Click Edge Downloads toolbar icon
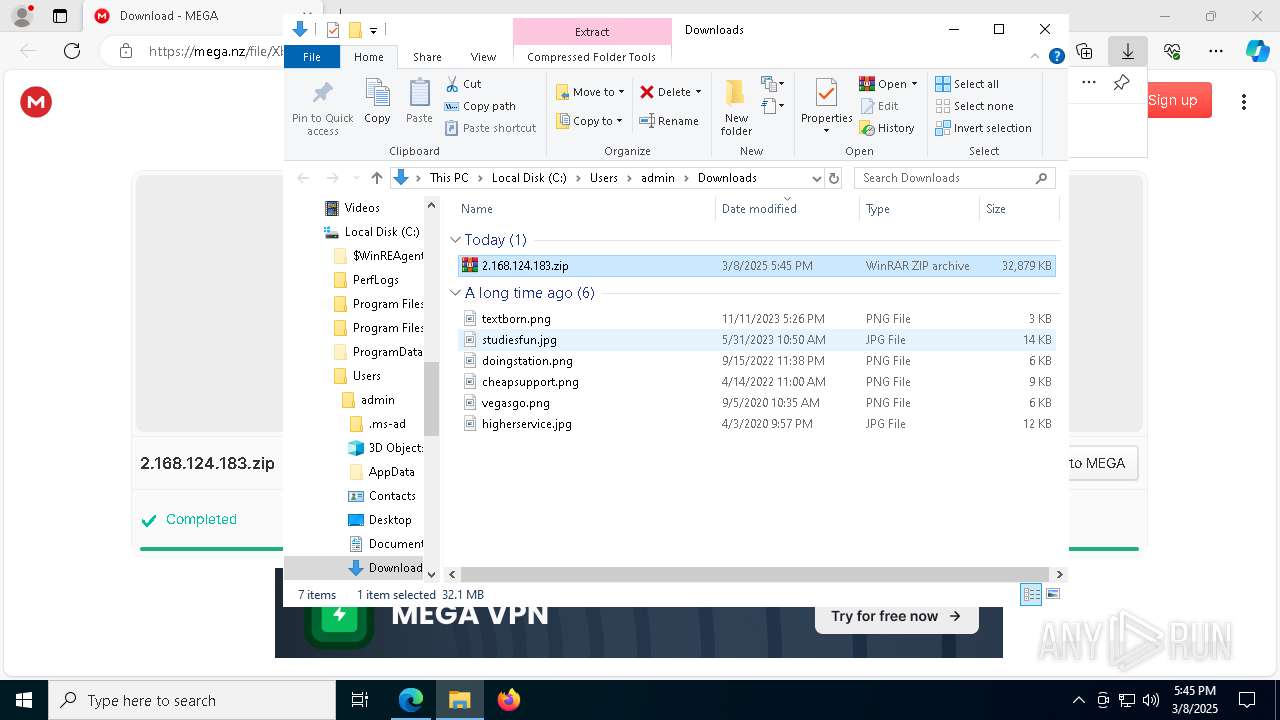The width and height of the screenshot is (1280, 720). [1128, 51]
